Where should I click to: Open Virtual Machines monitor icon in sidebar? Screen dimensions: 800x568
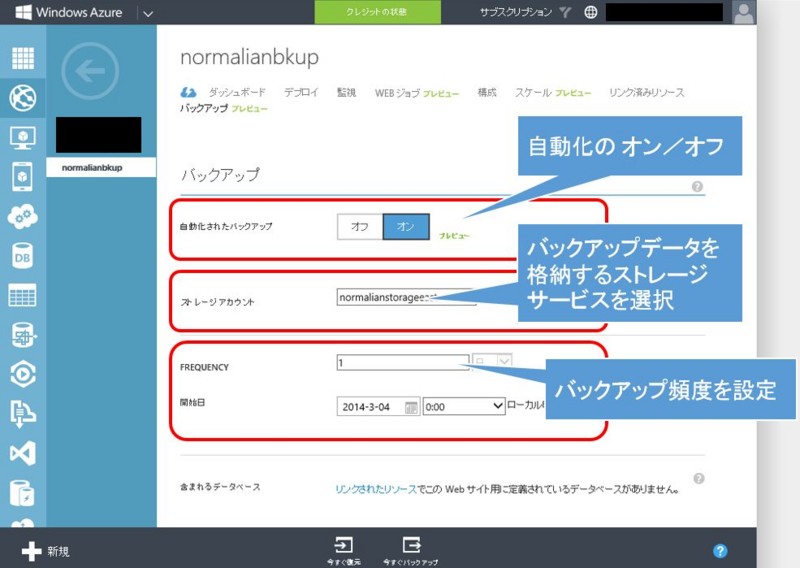coord(23,137)
